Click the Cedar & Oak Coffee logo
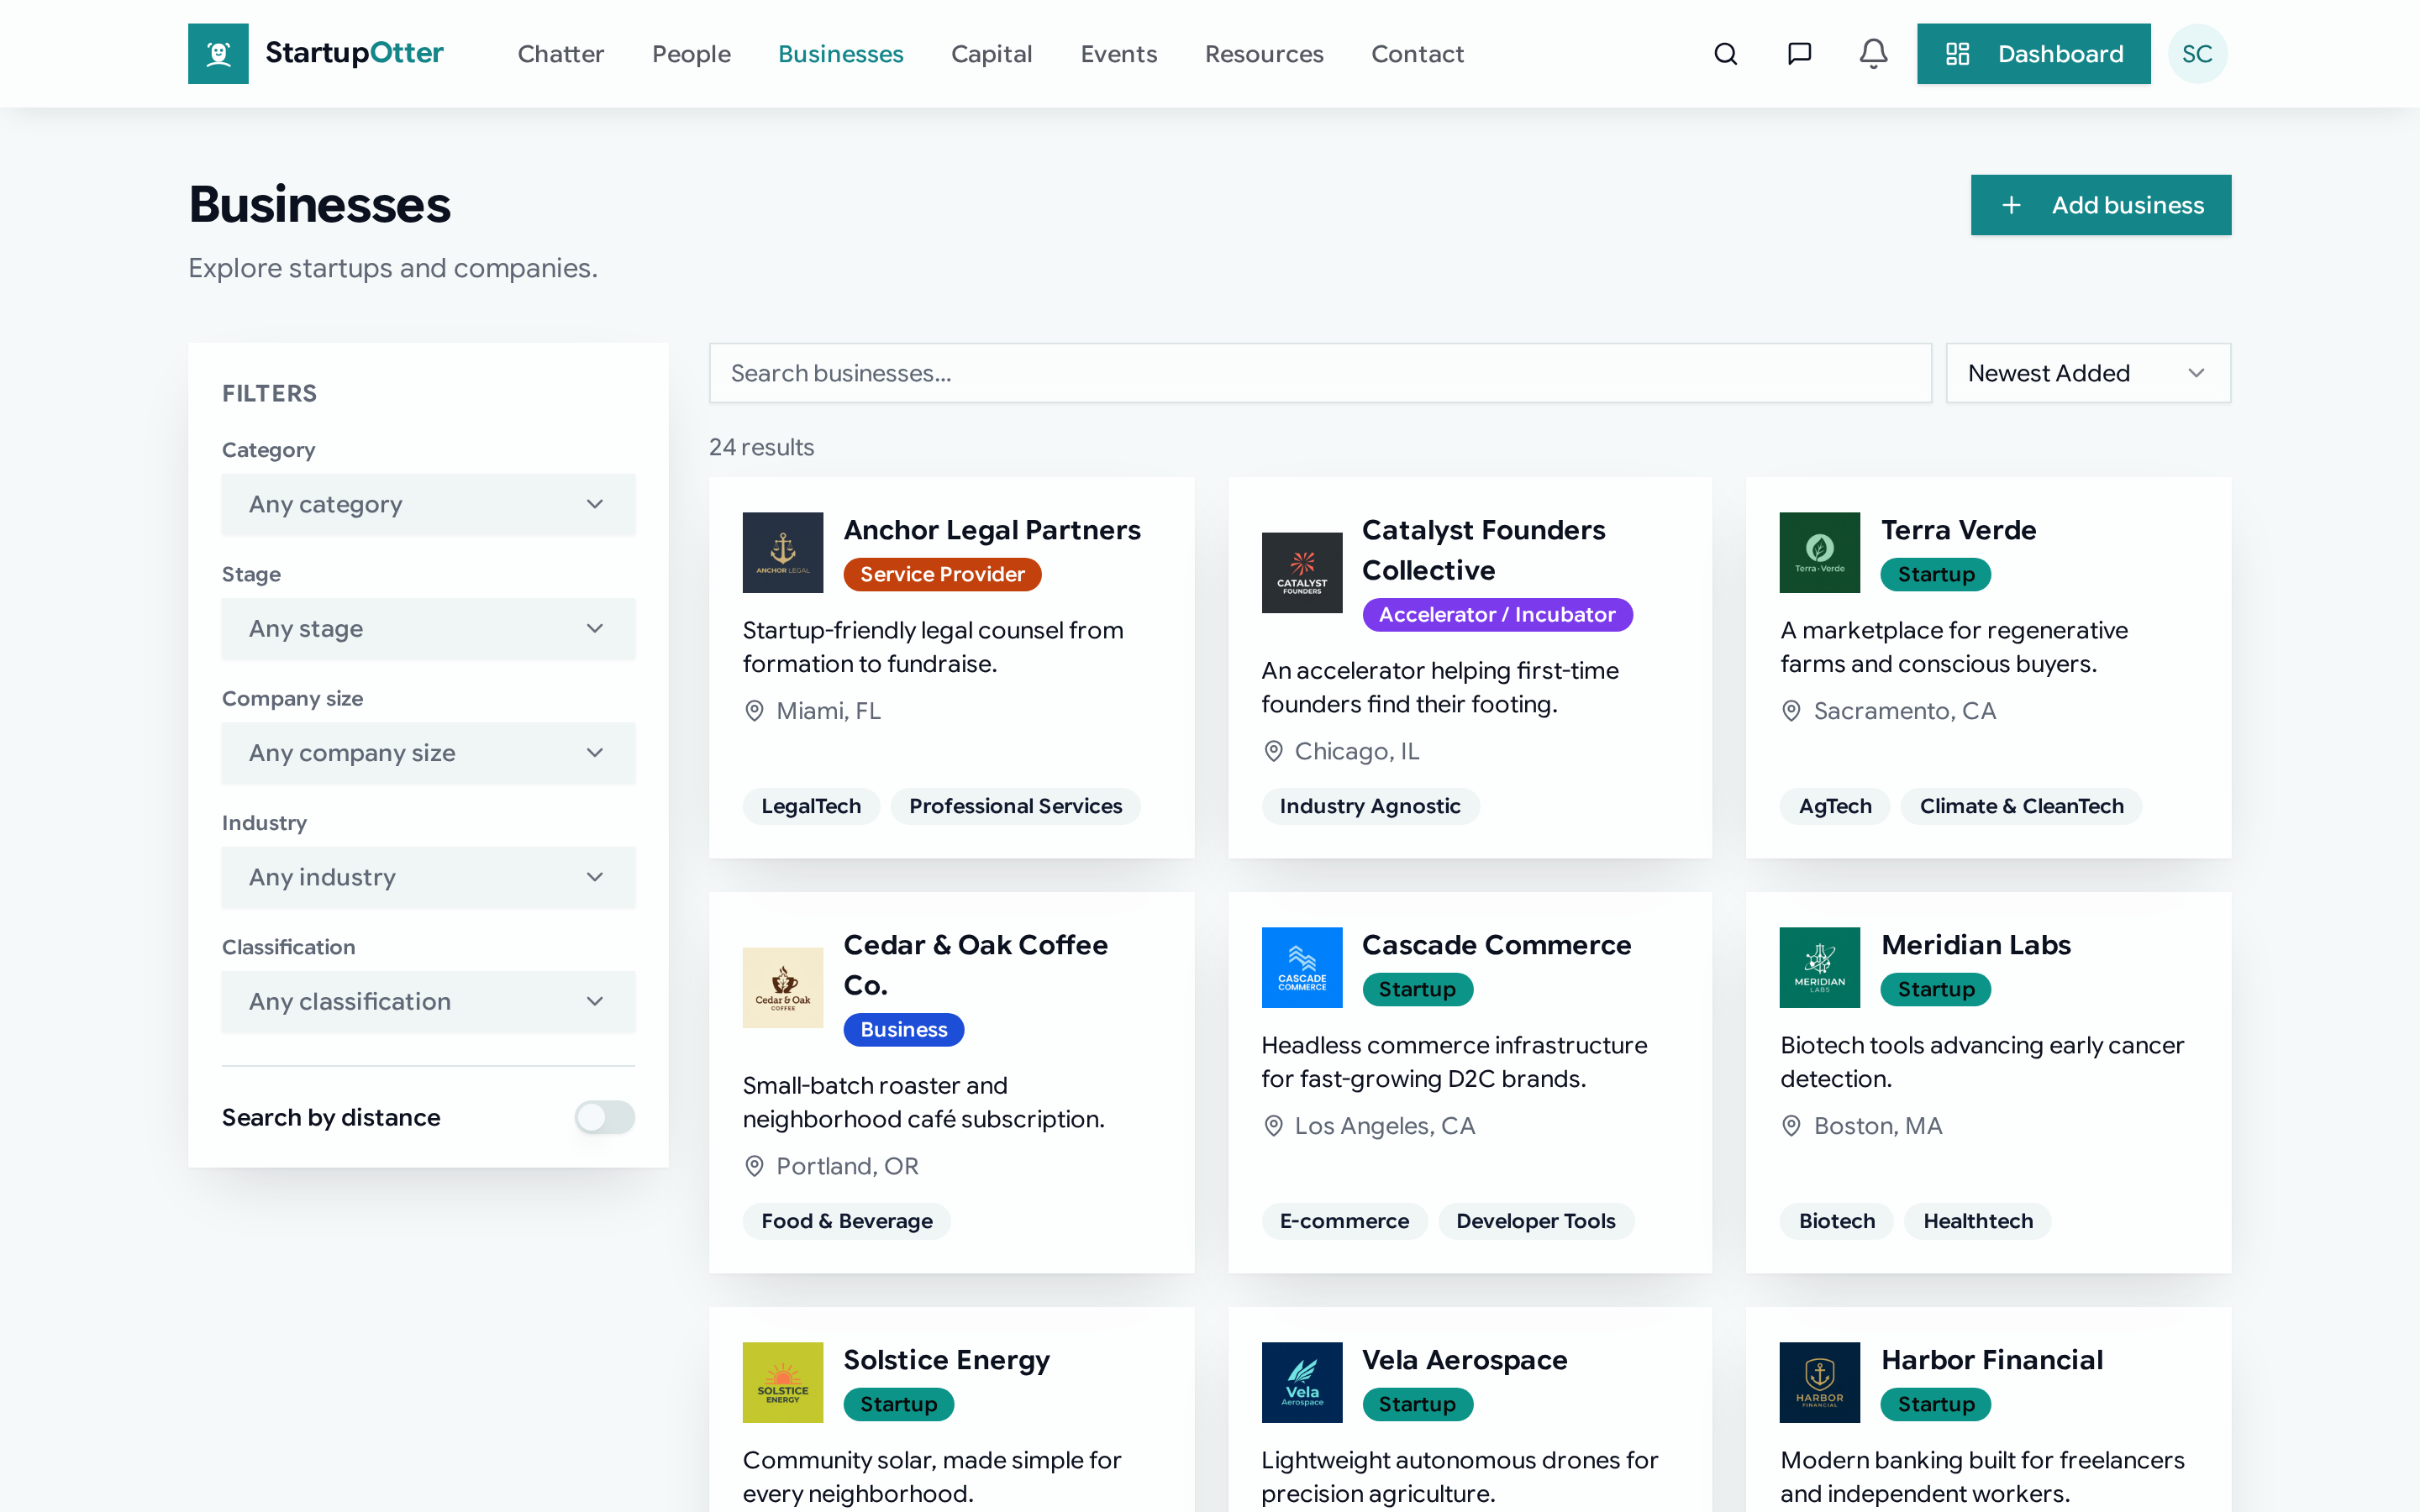The width and height of the screenshot is (2420, 1512). click(783, 988)
